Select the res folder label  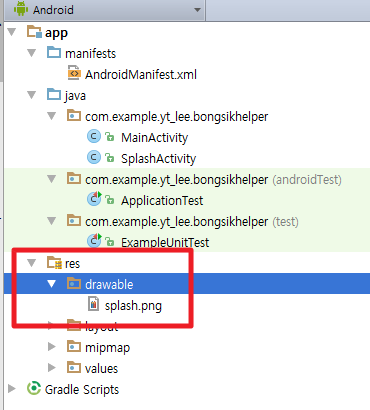click(72, 264)
